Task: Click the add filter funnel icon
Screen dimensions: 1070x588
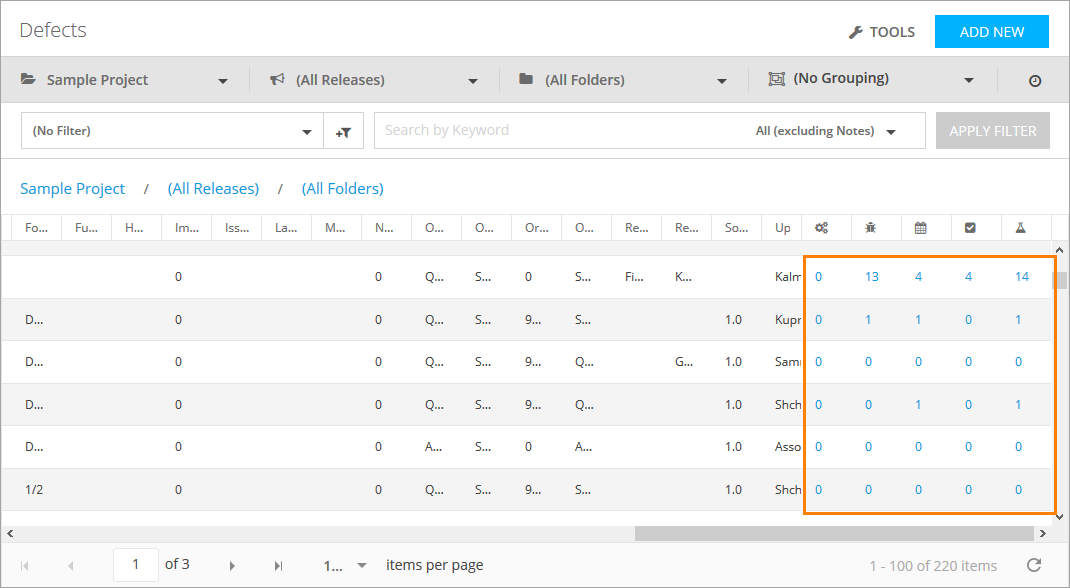Action: point(344,131)
